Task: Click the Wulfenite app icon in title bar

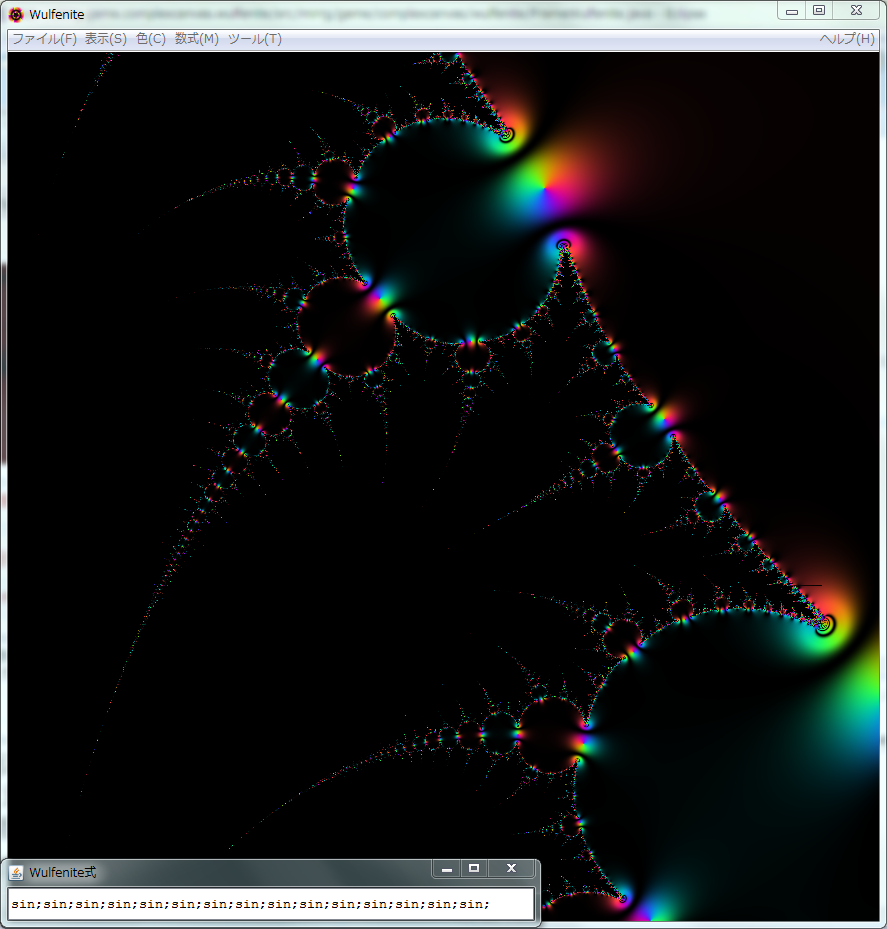Action: tap(16, 14)
